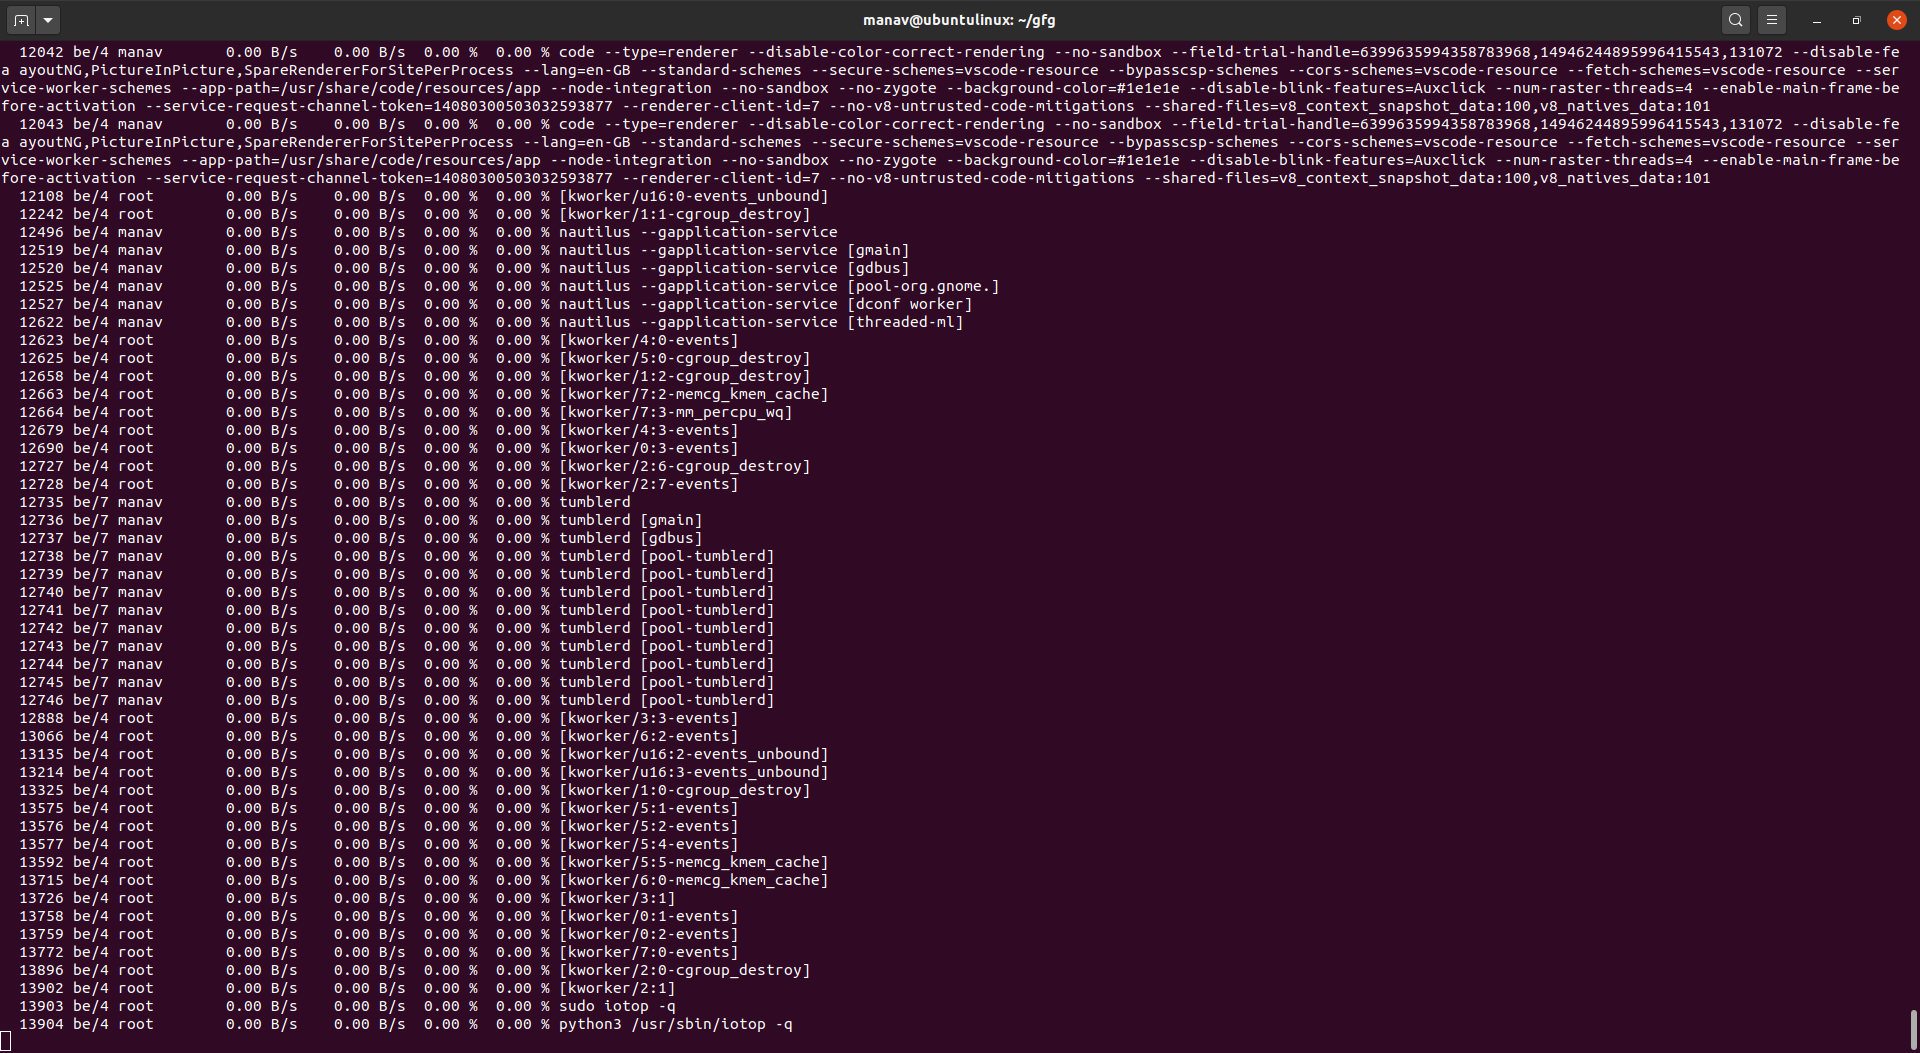Click PID 12735 tumblerd row
The height and width of the screenshot is (1053, 1920).
point(325,502)
